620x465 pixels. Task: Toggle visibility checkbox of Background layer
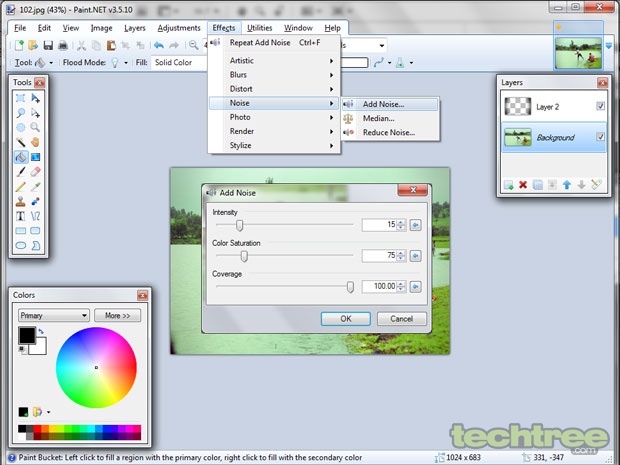coord(600,137)
